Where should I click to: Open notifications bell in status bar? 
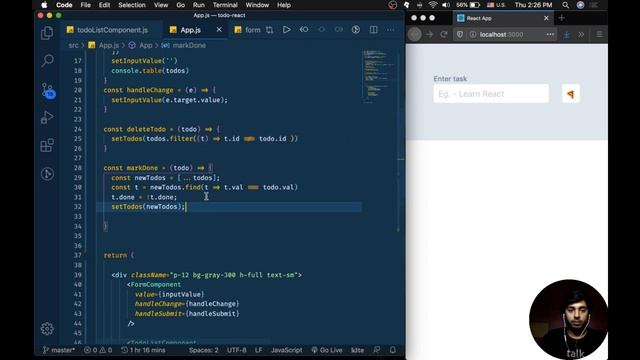pos(393,350)
